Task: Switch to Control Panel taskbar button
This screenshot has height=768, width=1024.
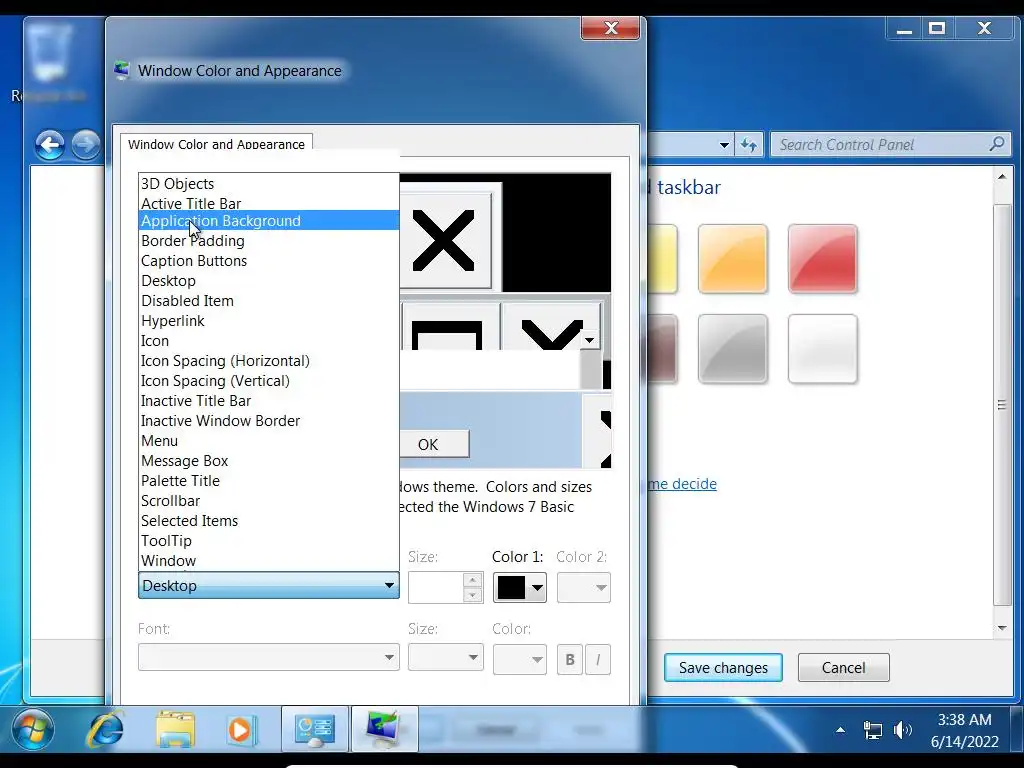Action: [315, 729]
